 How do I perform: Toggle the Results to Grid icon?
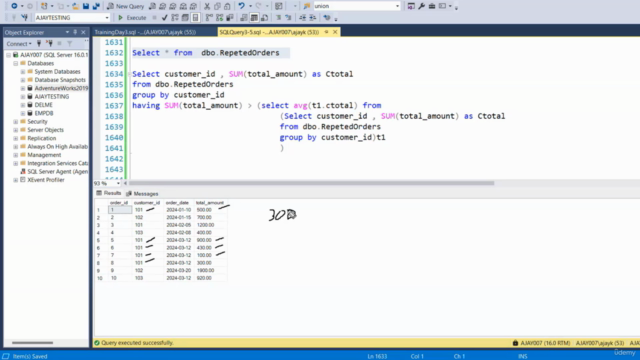[254, 18]
